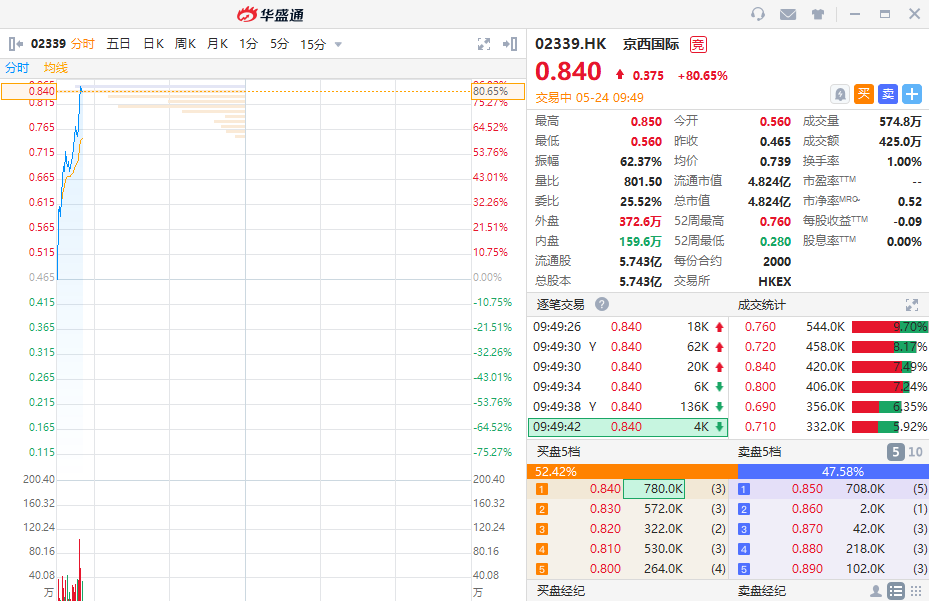Set a price alert with bell icon
Image resolution: width=929 pixels, height=601 pixels.
(x=840, y=94)
